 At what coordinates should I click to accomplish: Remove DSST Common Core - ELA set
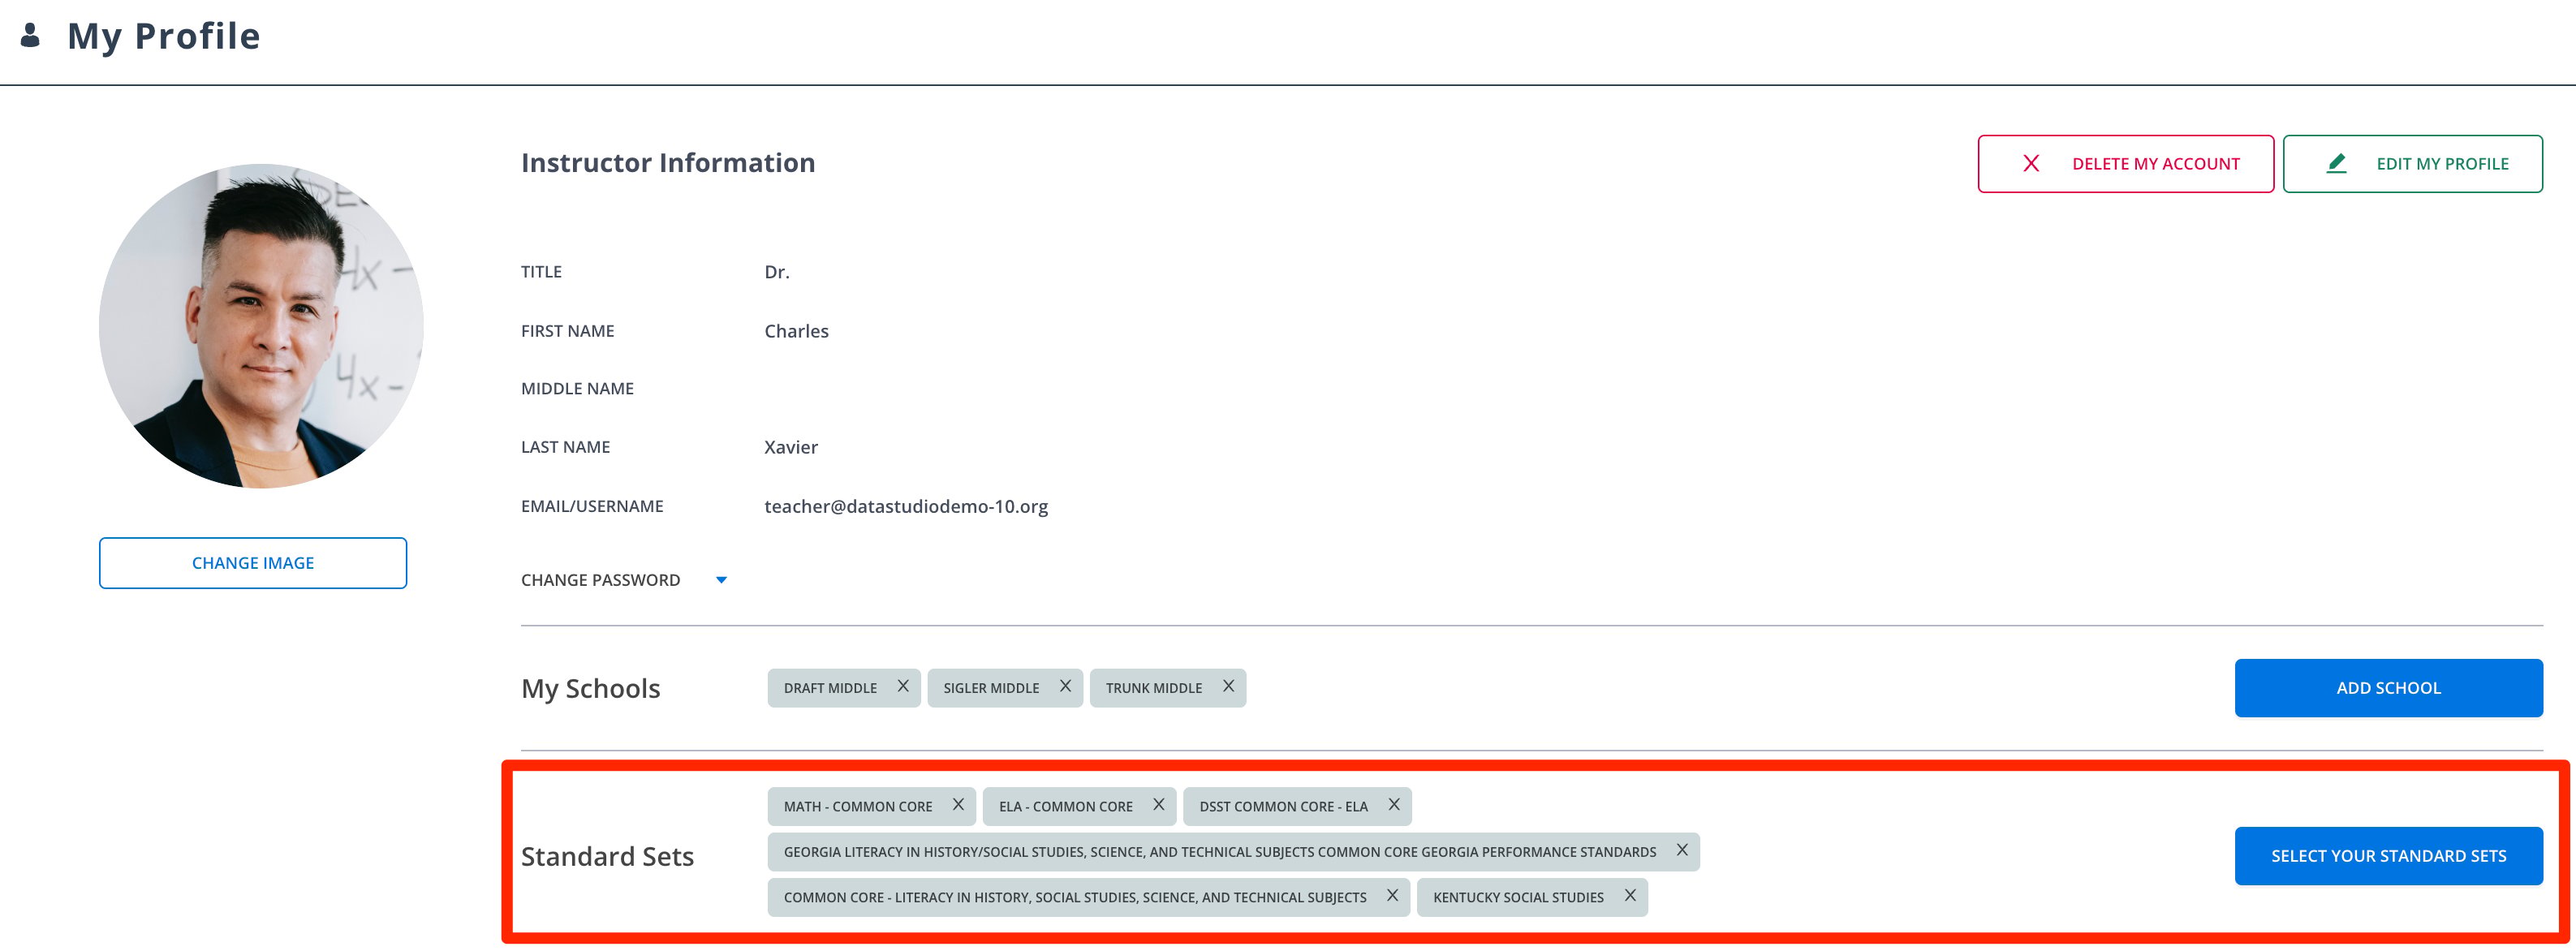click(1393, 805)
